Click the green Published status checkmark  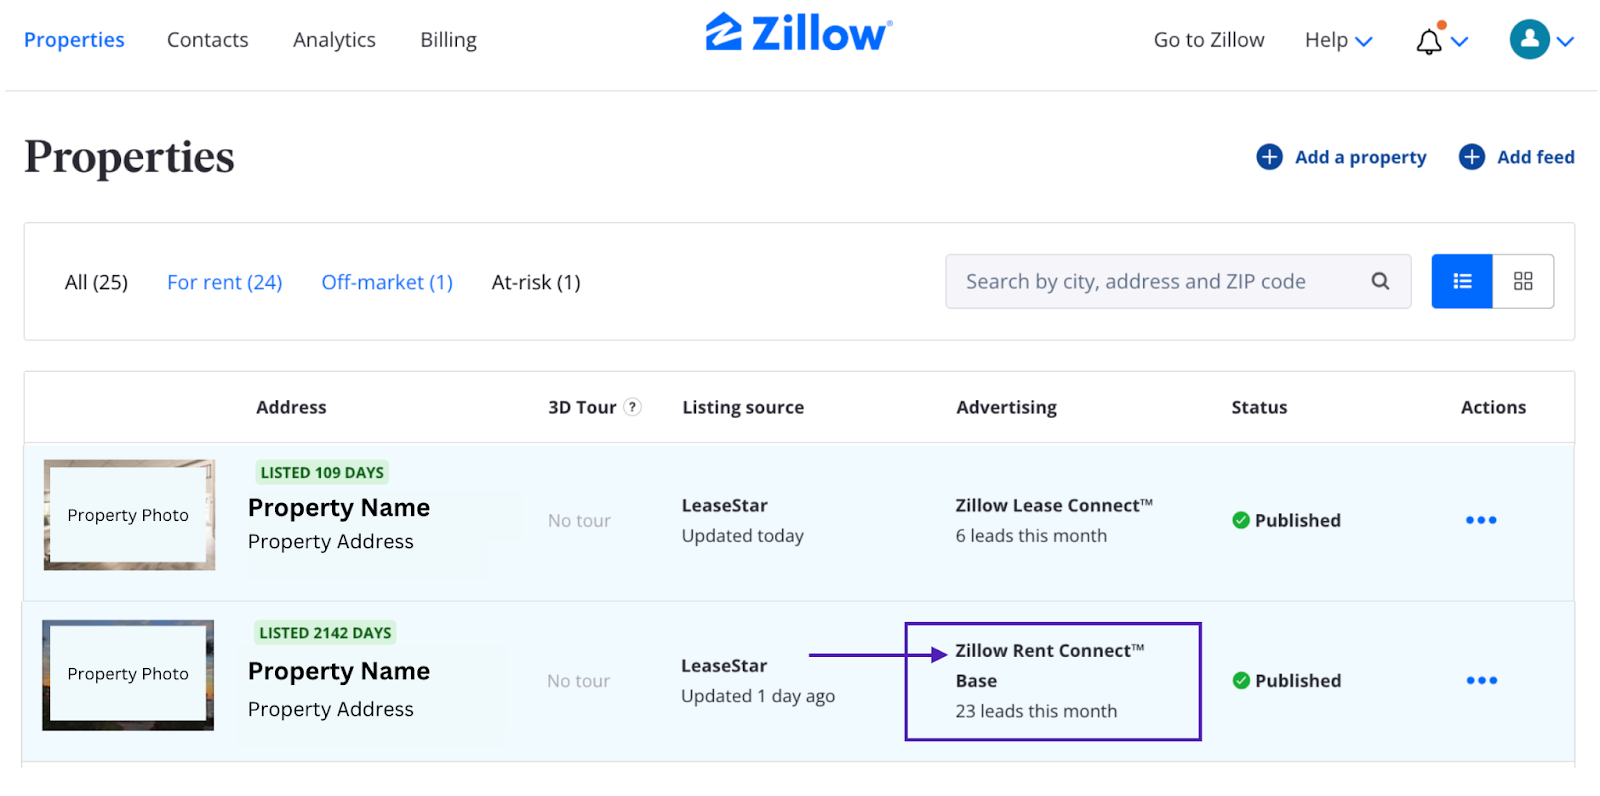point(1240,520)
